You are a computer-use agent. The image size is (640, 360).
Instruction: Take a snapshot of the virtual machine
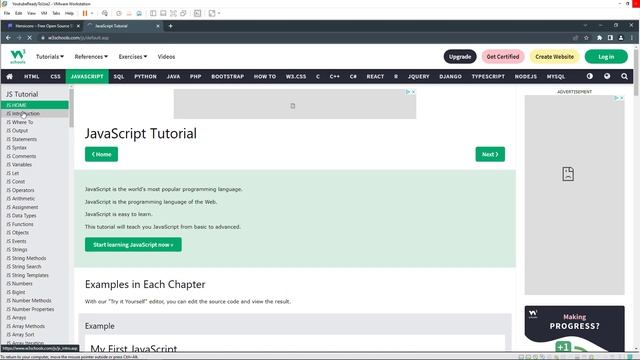click(x=119, y=13)
